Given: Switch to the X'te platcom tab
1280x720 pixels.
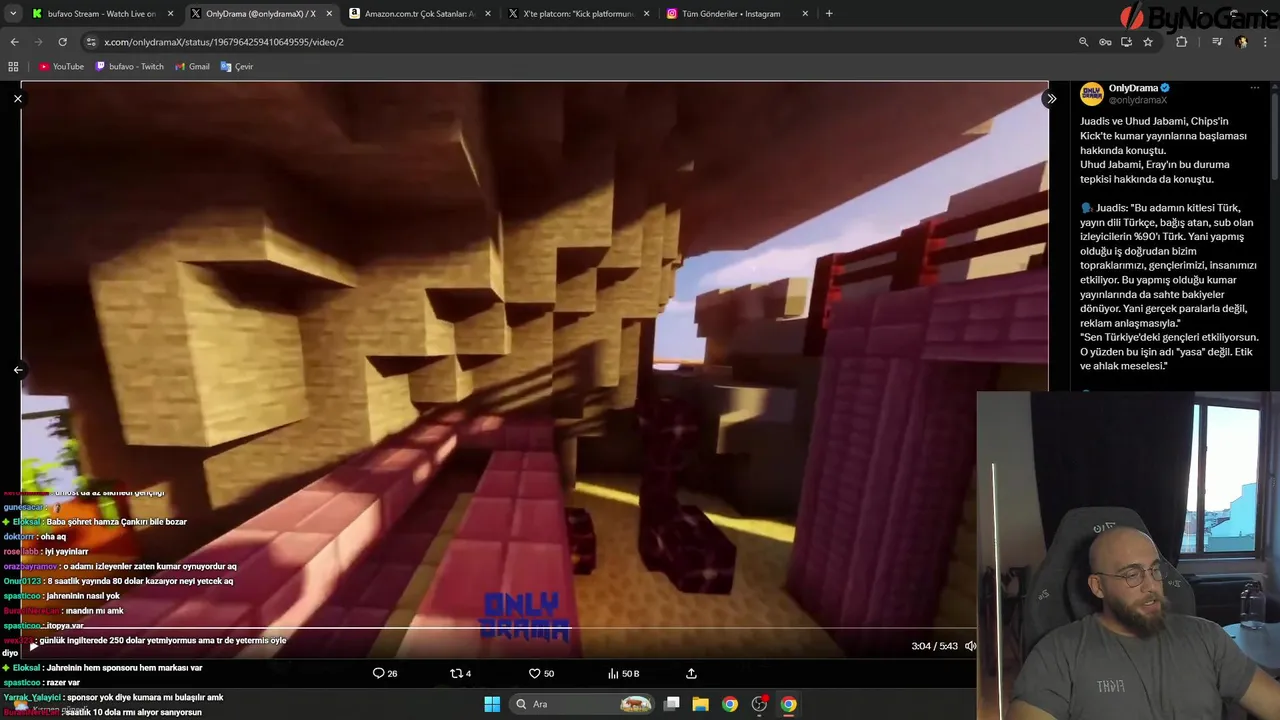Looking at the screenshot, I should tap(578, 14).
